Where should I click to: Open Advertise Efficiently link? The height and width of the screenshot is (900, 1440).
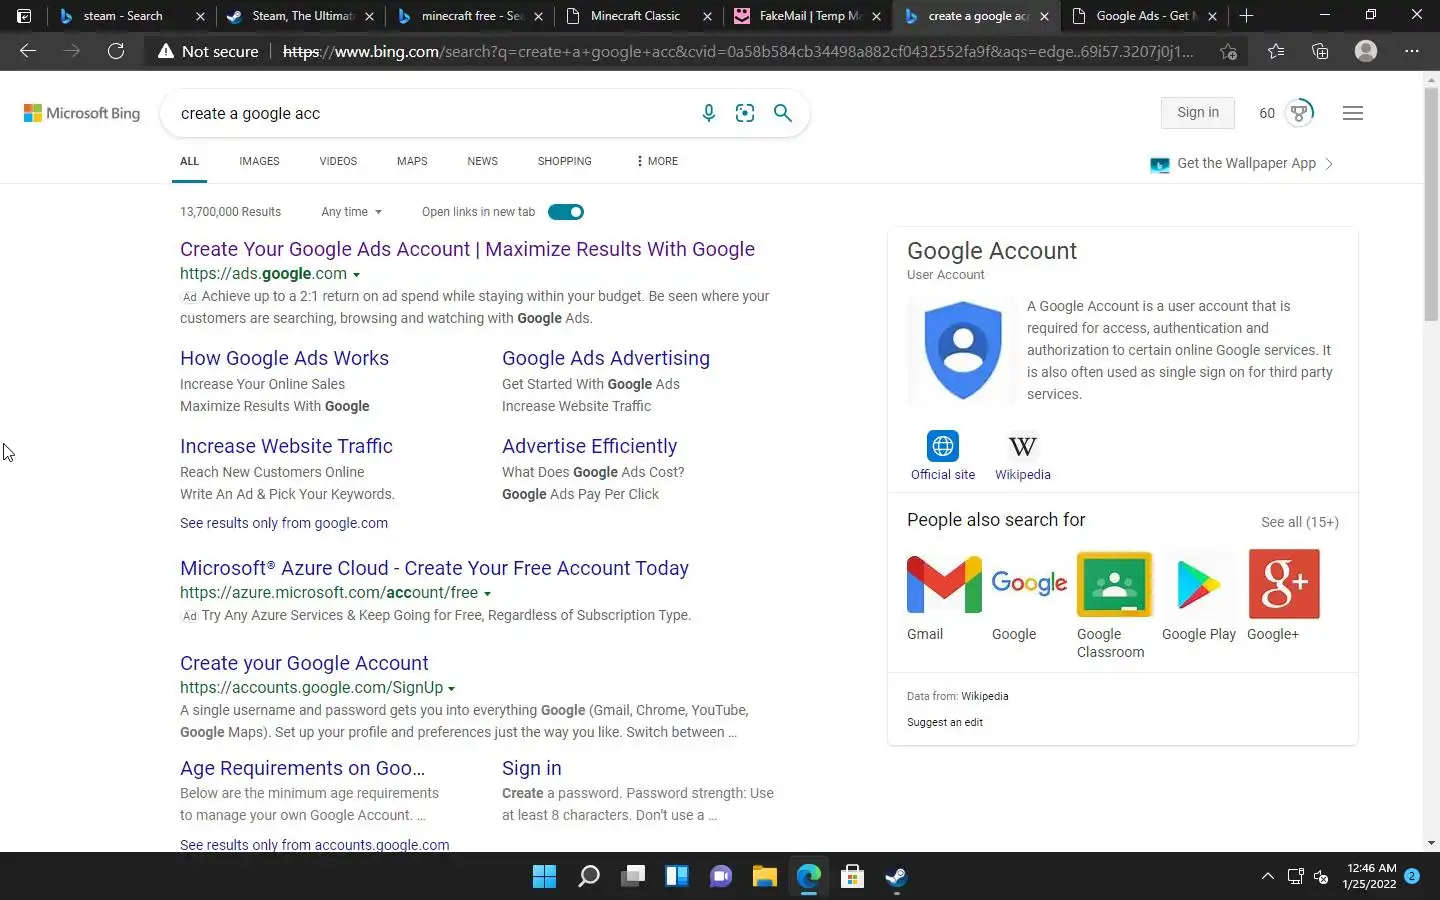tap(589, 446)
